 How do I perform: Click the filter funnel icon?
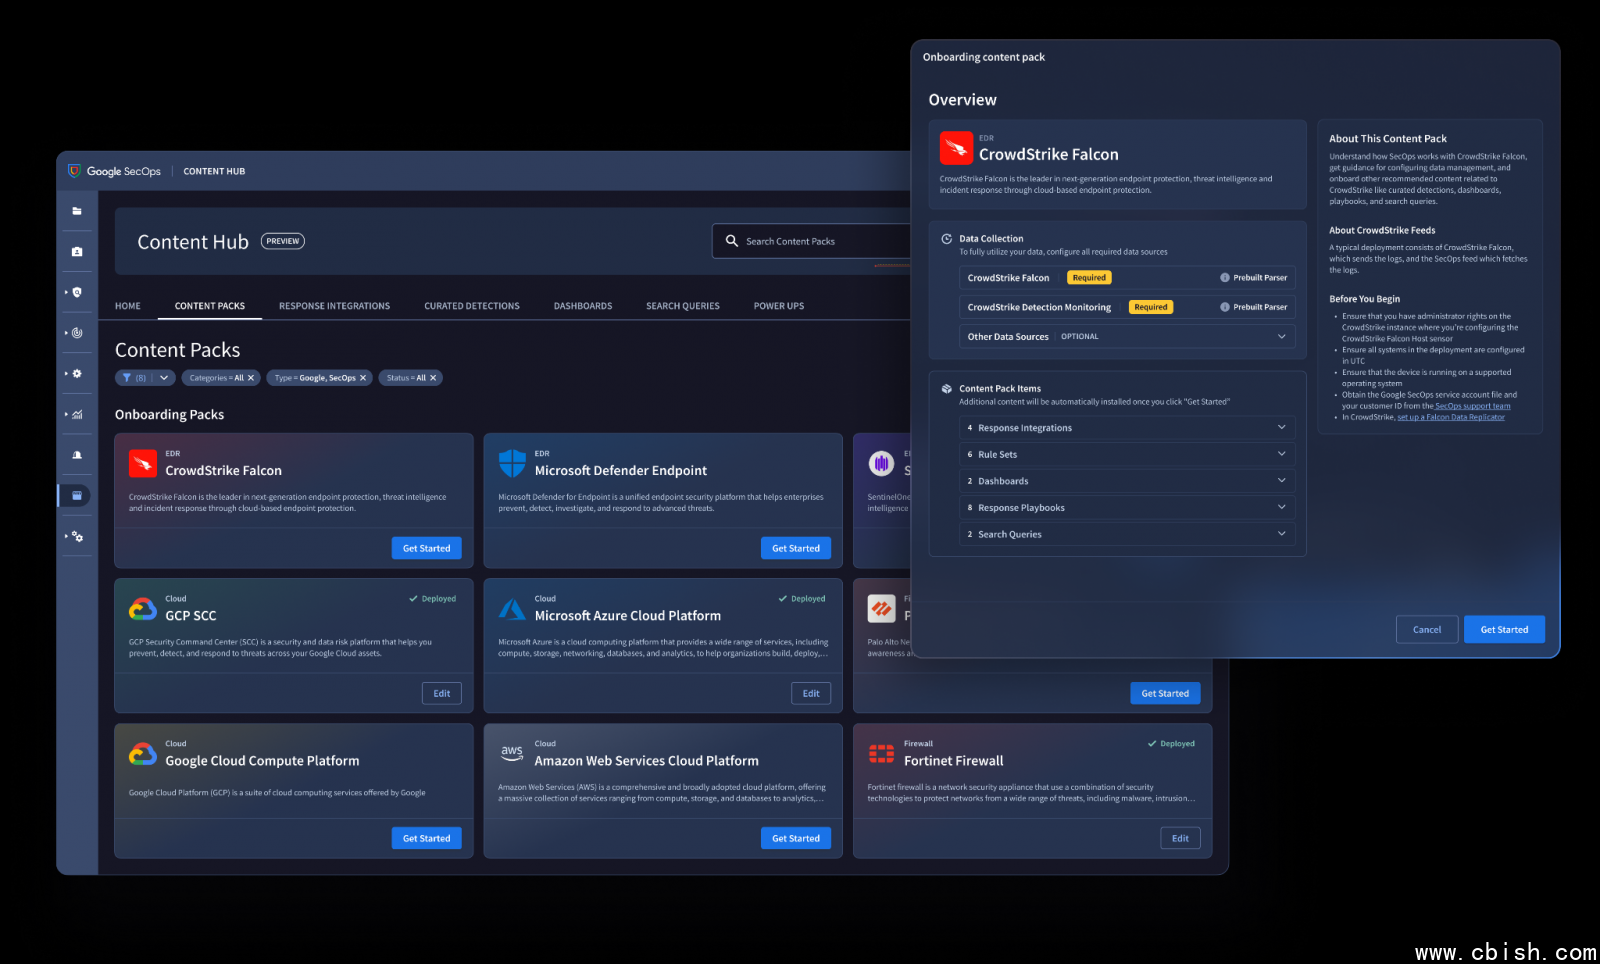pos(127,378)
